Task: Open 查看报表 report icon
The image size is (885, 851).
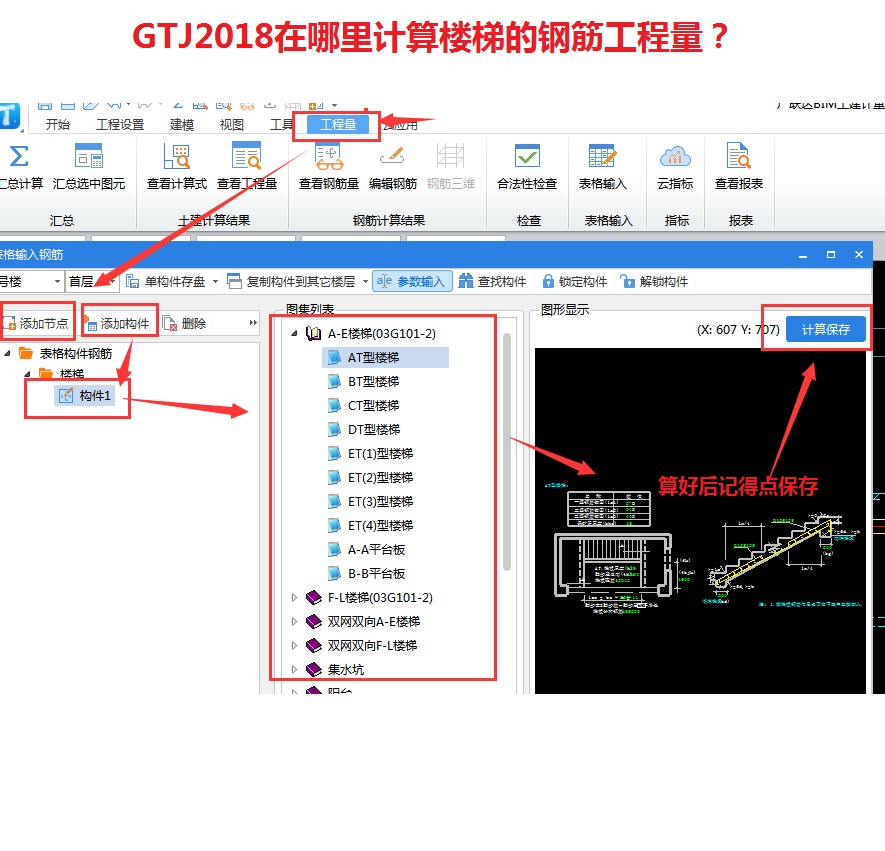Action: pos(738,156)
